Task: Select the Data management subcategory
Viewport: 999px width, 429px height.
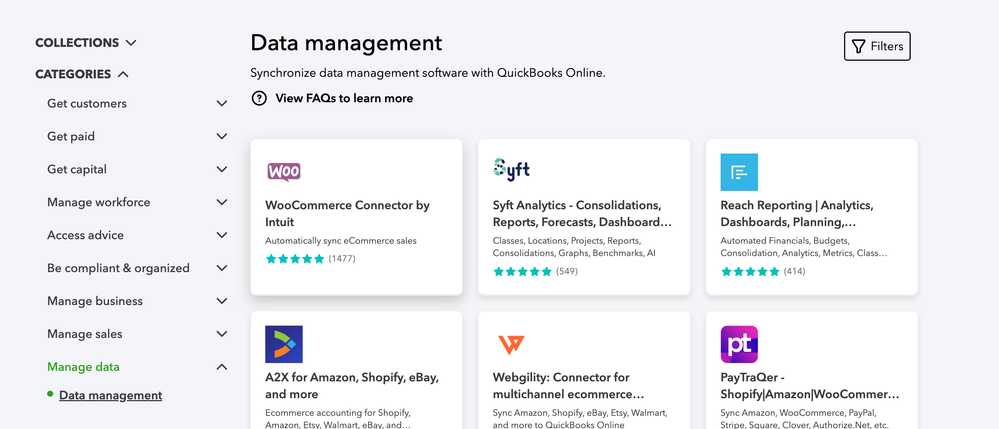Action: tap(110, 395)
